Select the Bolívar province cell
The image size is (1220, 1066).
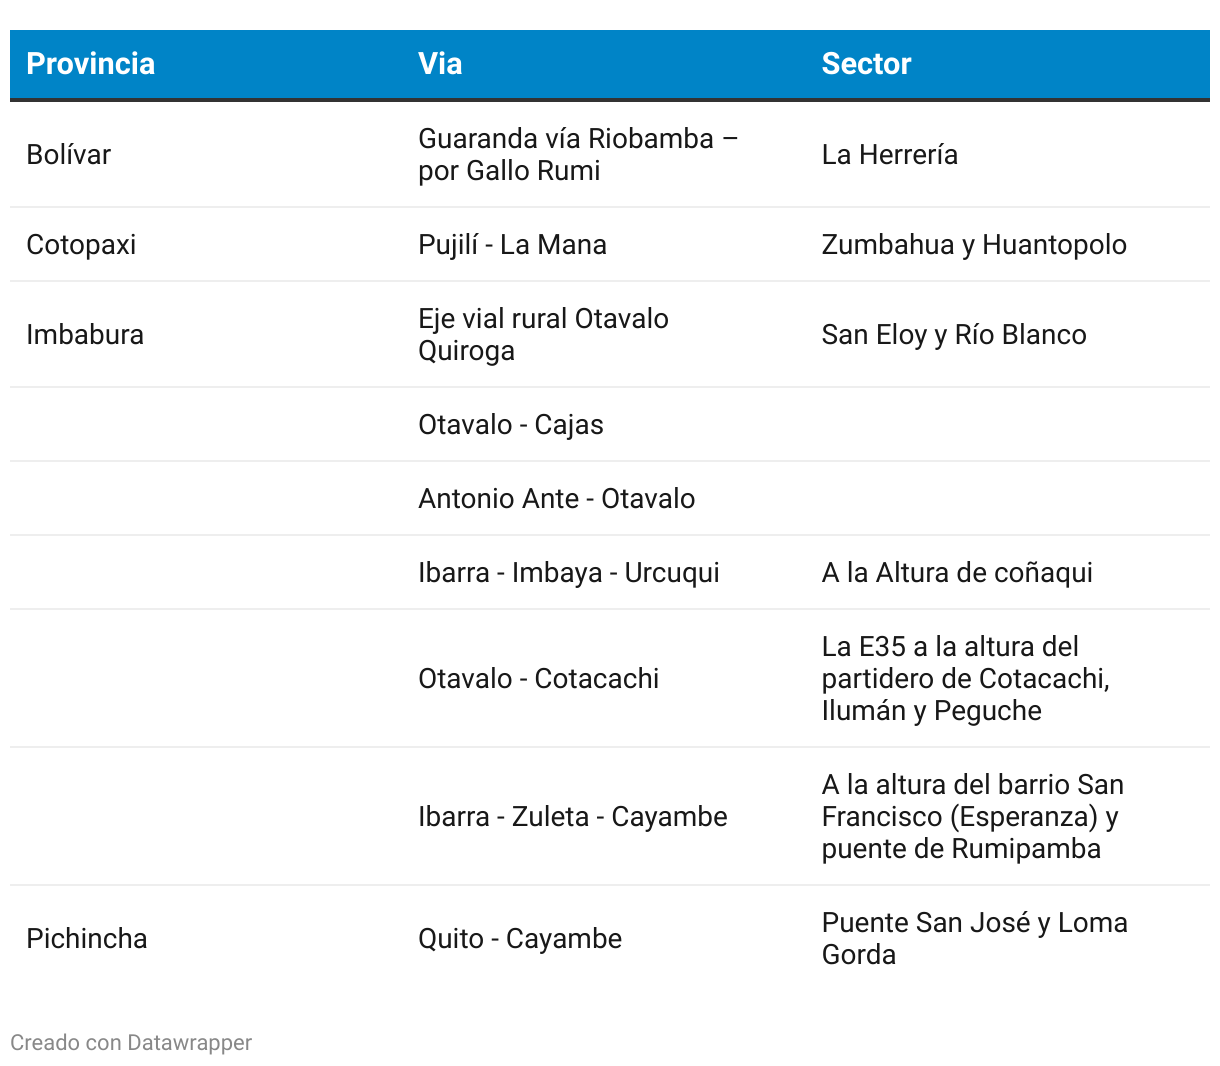[68, 154]
